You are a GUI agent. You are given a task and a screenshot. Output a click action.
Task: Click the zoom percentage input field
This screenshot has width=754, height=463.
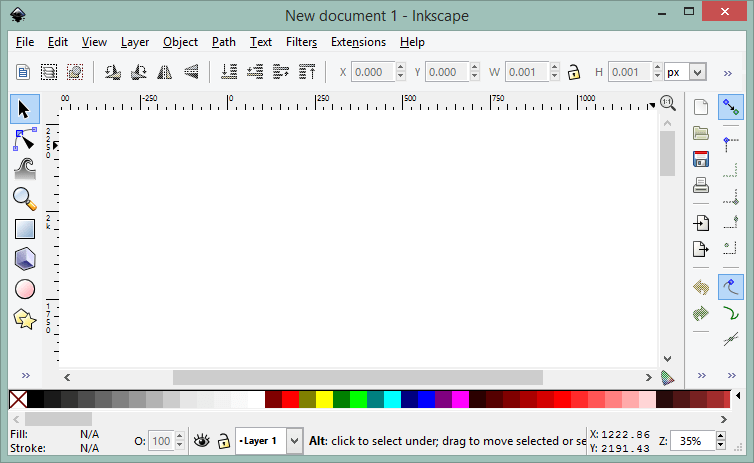point(692,441)
